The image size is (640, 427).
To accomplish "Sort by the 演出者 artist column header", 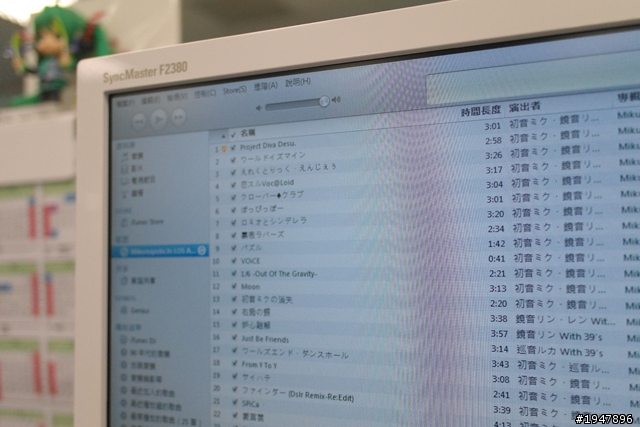I will click(524, 107).
